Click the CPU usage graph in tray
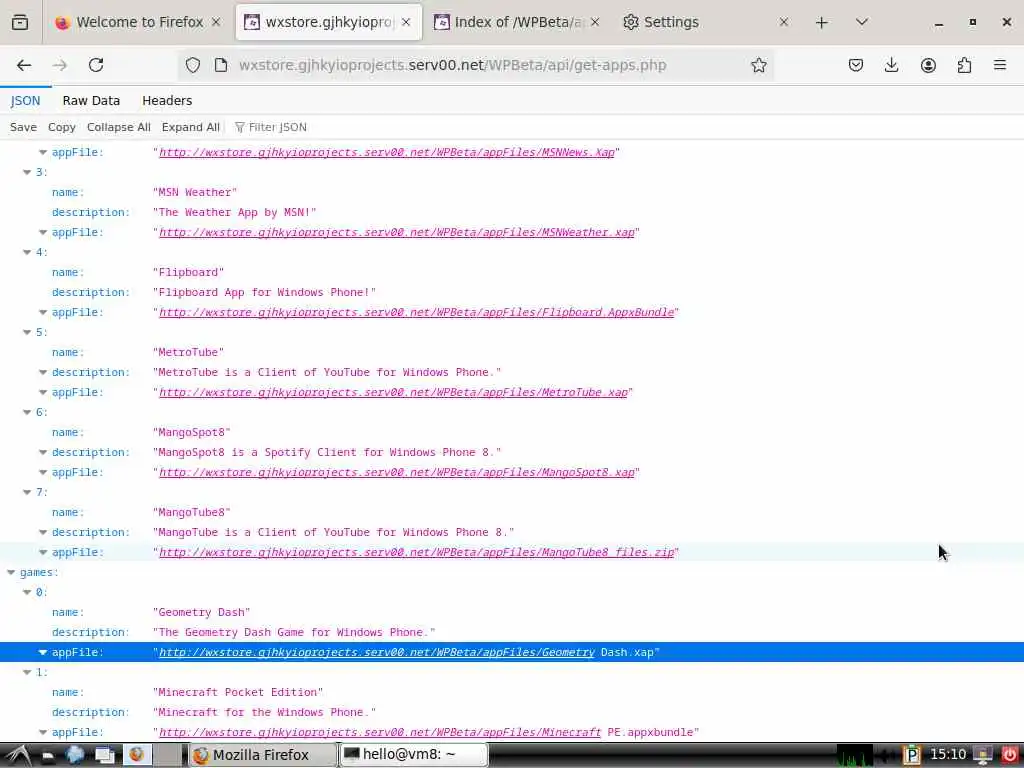1024x768 pixels. [x=854, y=756]
